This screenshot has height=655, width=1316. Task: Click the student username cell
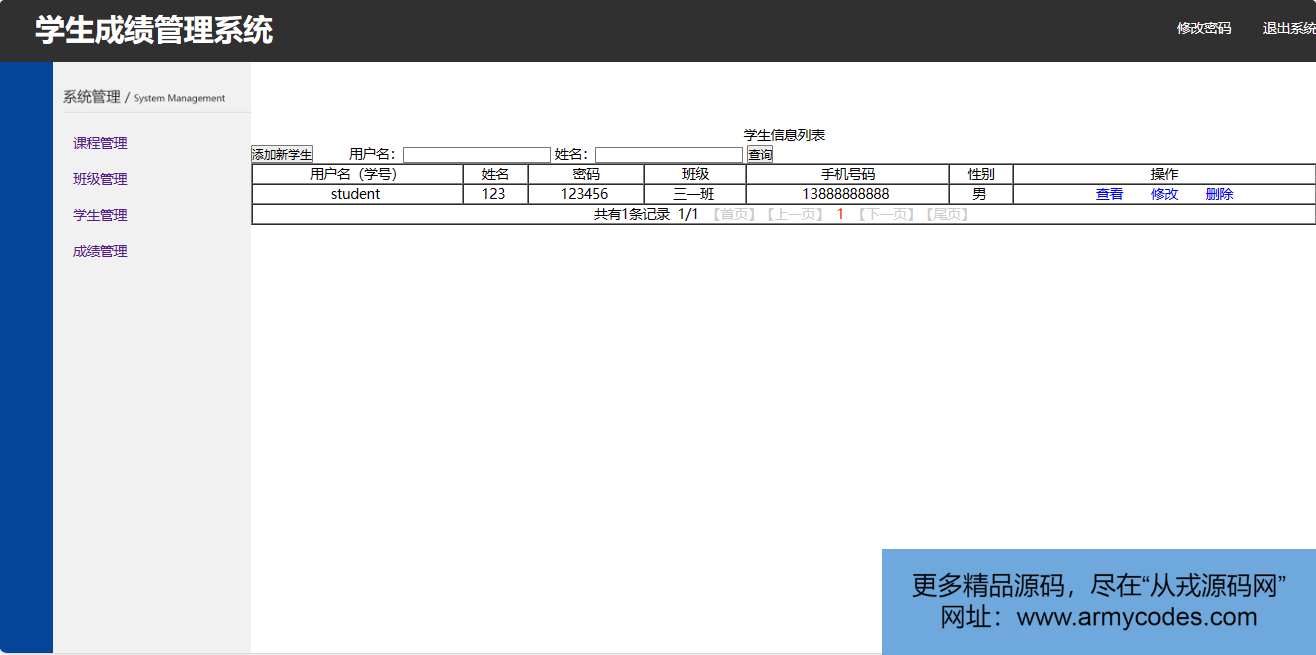(x=356, y=194)
